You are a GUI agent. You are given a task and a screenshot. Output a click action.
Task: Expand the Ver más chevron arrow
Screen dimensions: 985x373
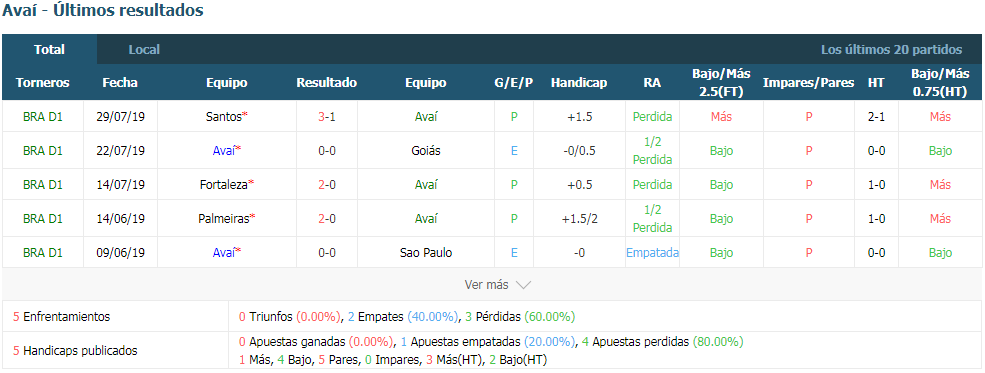click(523, 285)
